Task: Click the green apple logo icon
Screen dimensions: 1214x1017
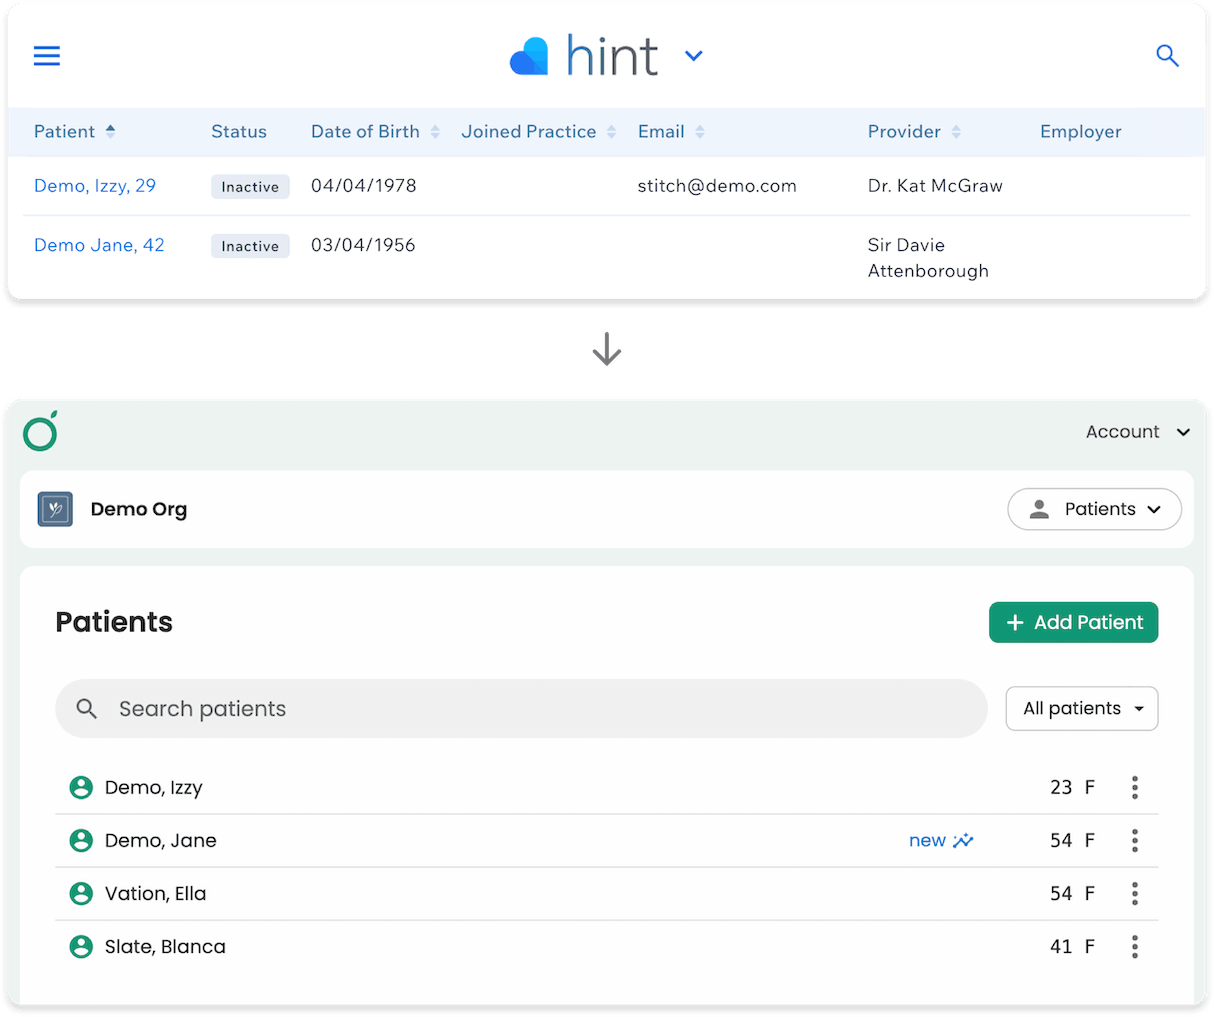Action: 41,431
